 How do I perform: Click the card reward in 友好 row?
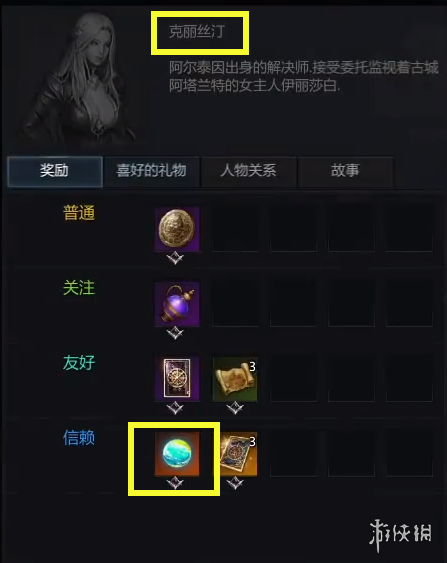pyautogui.click(x=177, y=379)
